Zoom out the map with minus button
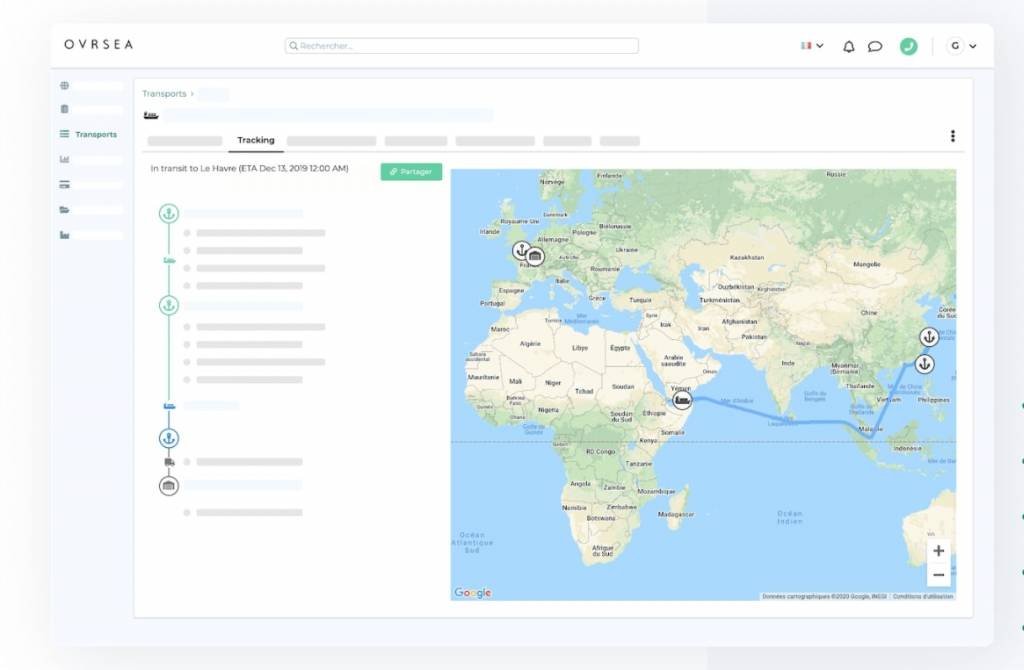 pos(938,575)
